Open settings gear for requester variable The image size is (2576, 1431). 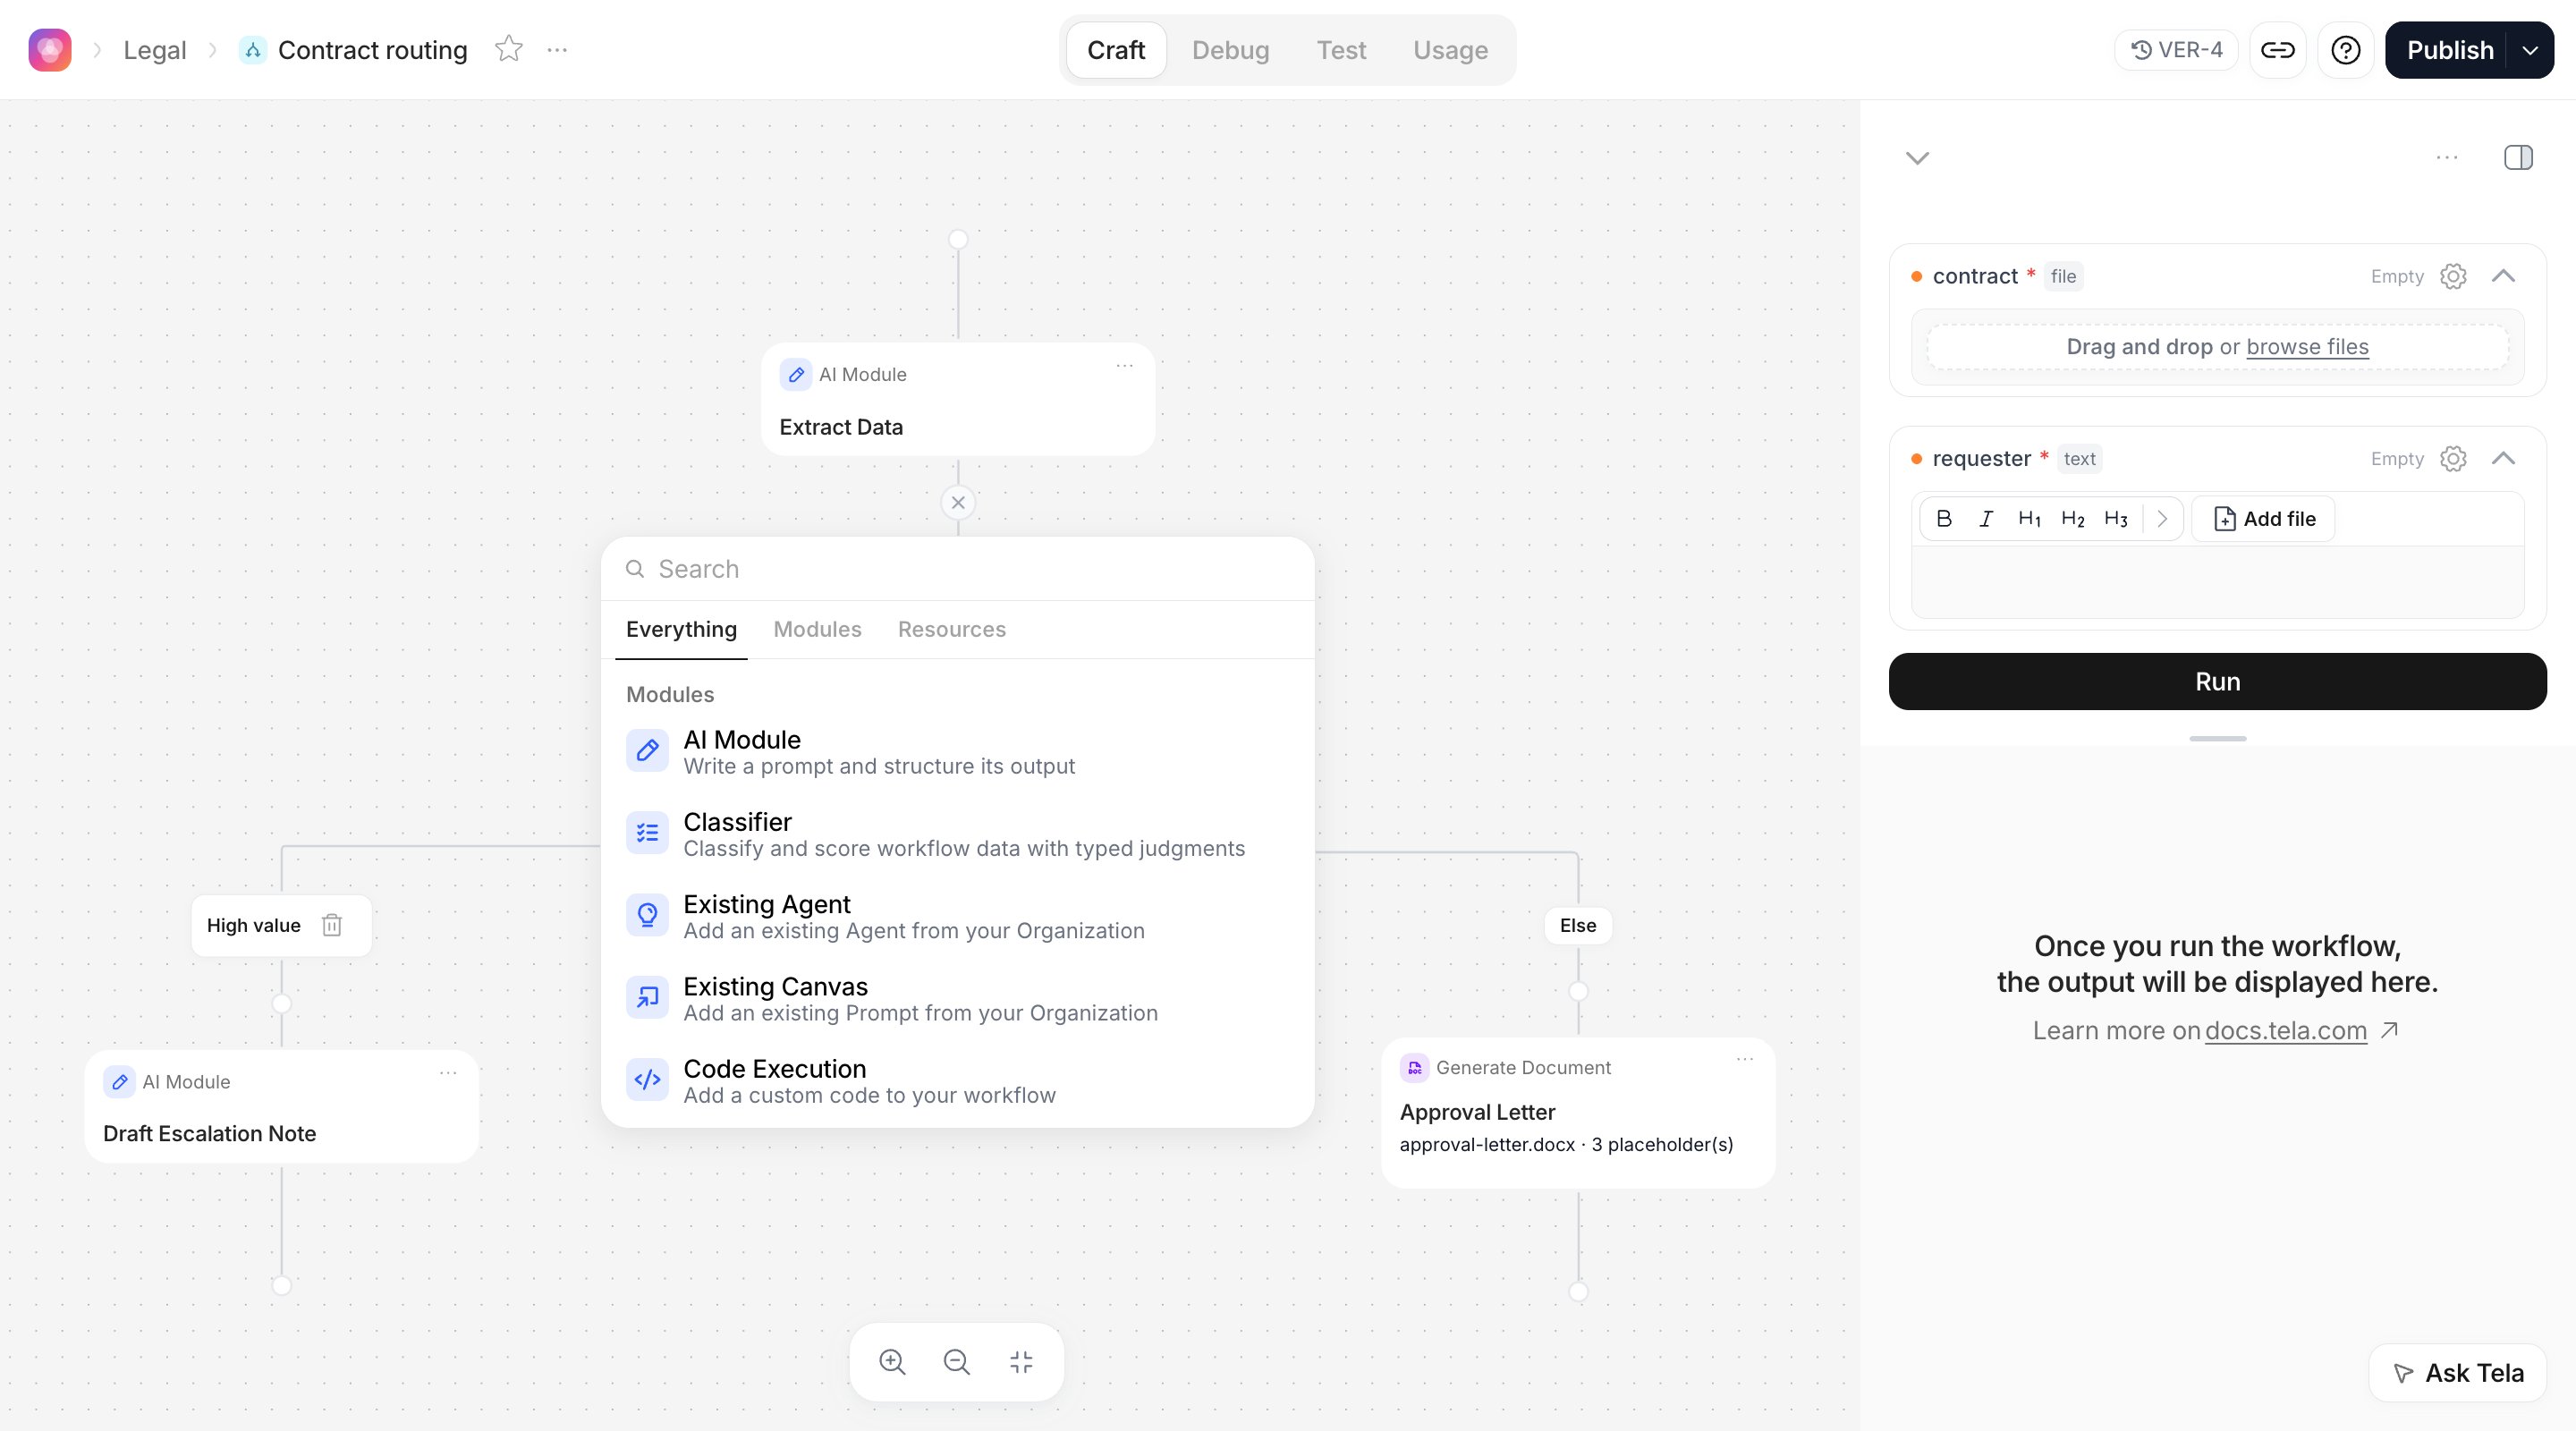tap(2453, 458)
